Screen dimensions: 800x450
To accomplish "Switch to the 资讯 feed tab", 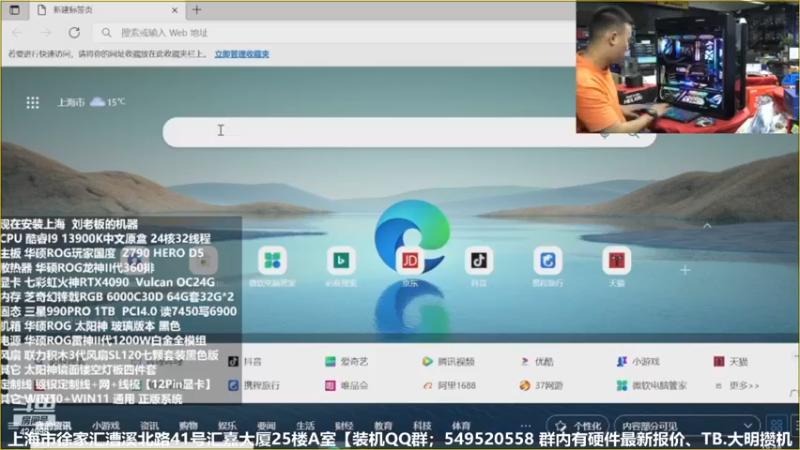I will point(149,426).
